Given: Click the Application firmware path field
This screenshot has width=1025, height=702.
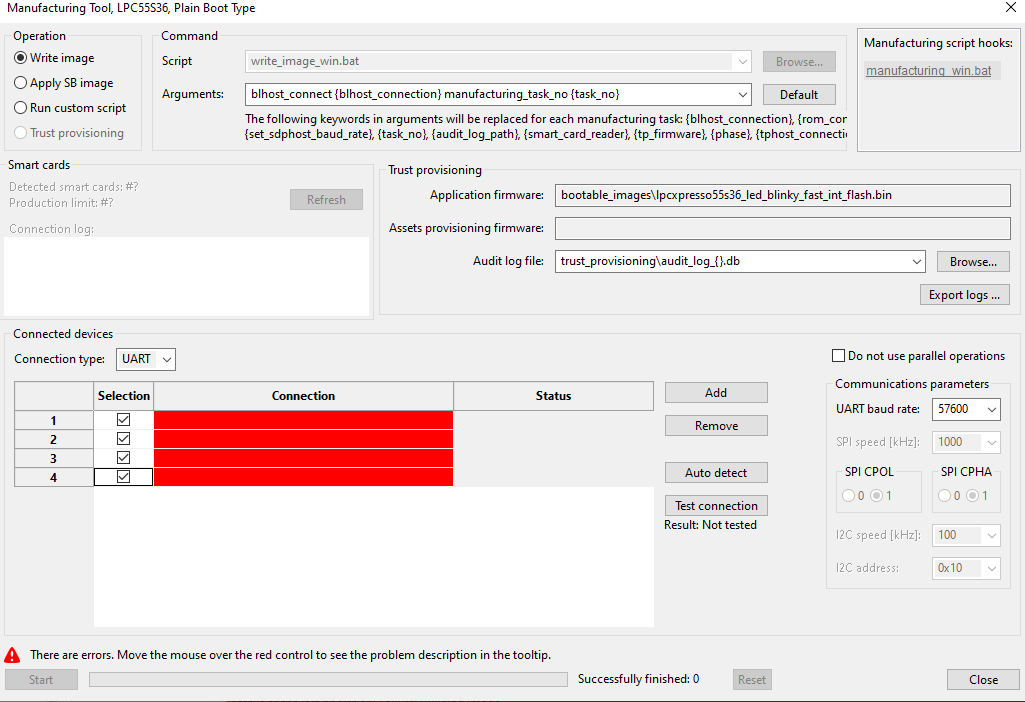Looking at the screenshot, I should tap(782, 195).
